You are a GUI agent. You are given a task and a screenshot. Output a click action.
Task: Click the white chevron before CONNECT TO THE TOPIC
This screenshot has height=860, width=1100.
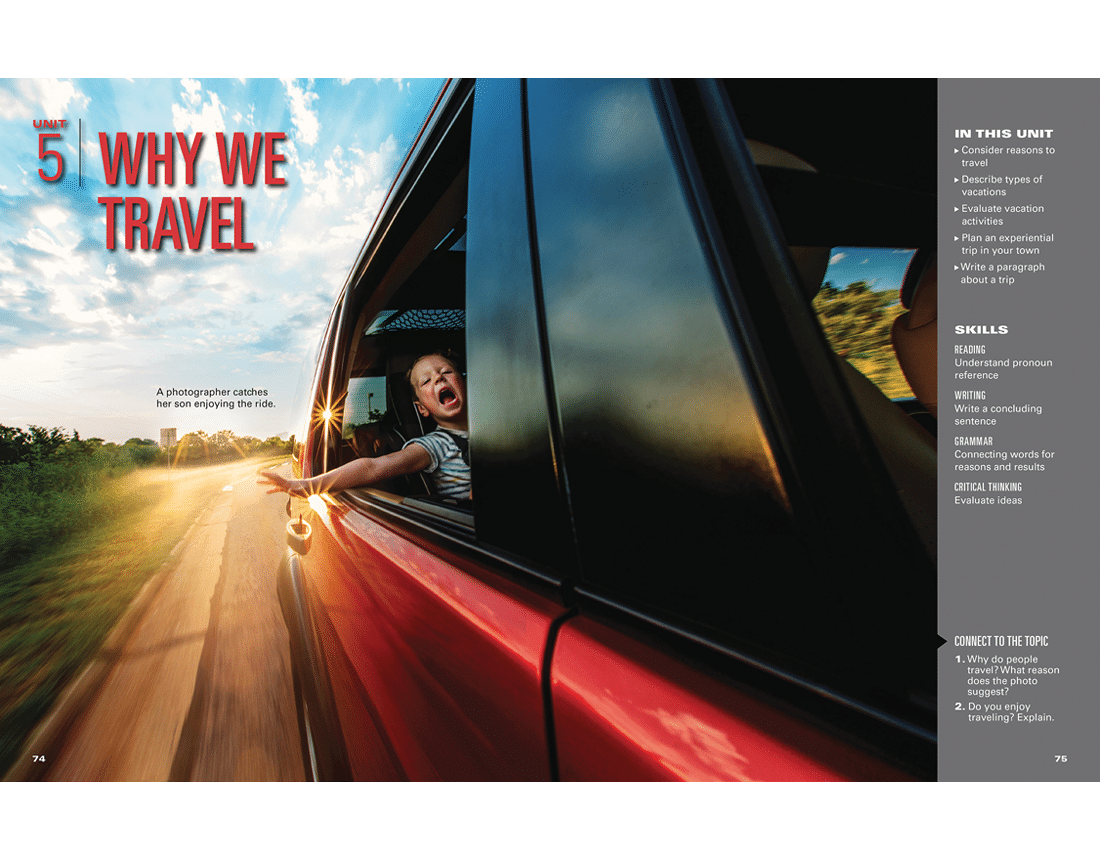point(942,641)
